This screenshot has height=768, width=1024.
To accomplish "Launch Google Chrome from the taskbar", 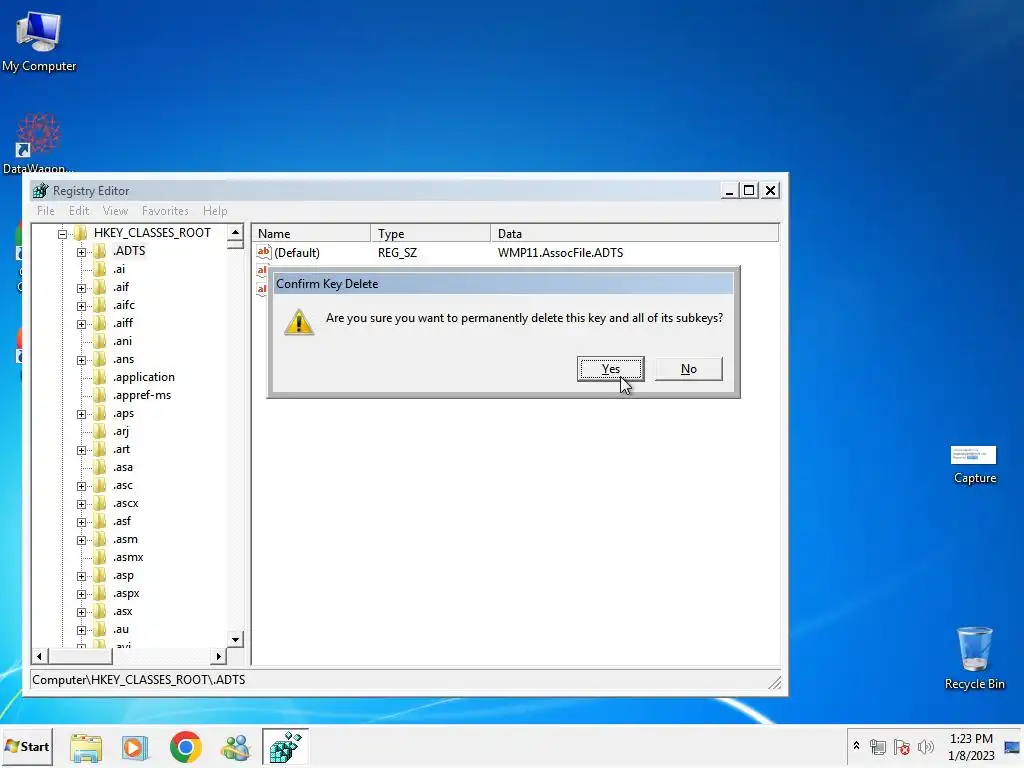I will (185, 747).
